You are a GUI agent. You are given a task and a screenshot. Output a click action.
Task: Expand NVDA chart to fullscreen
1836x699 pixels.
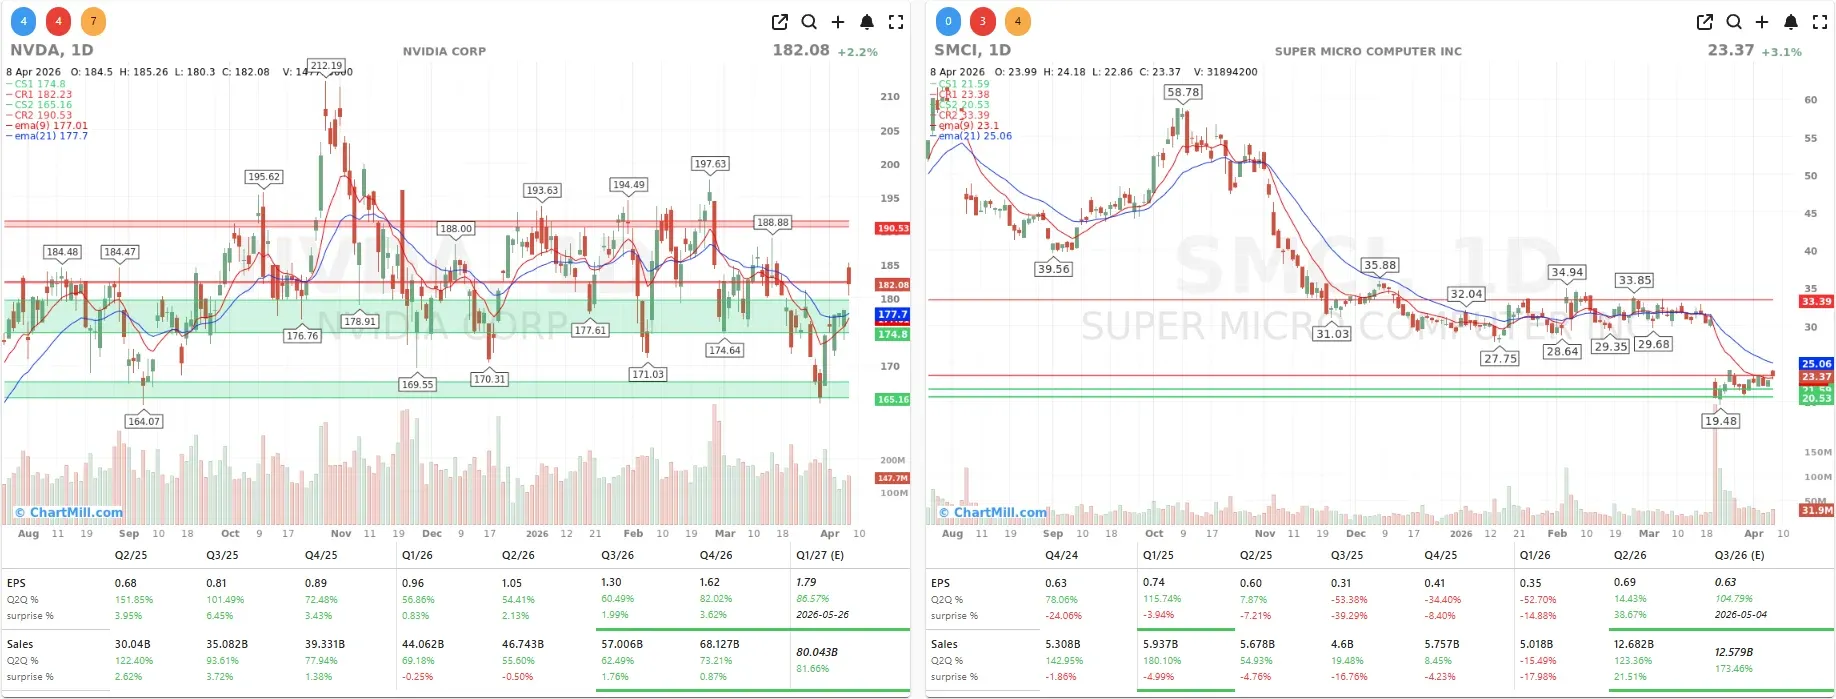(896, 22)
